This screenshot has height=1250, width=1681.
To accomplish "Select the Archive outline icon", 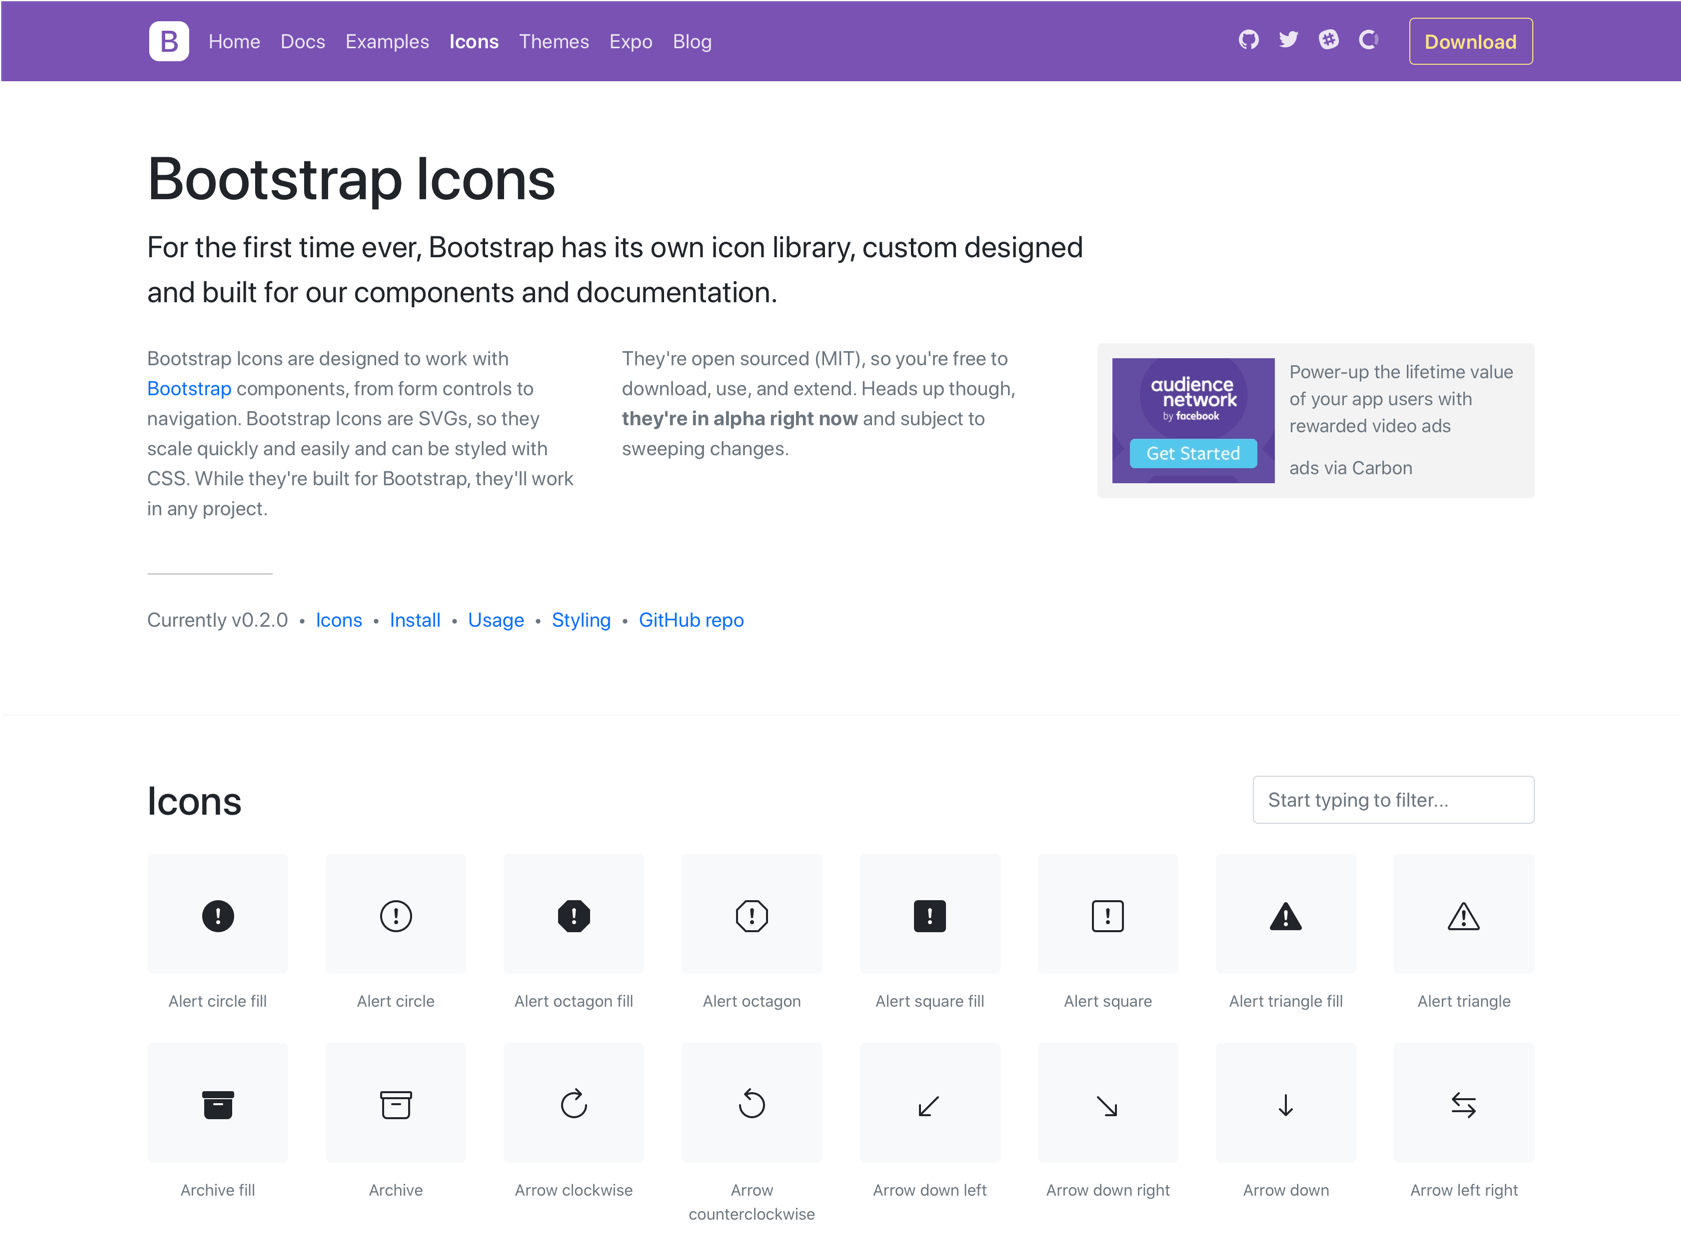I will (396, 1103).
